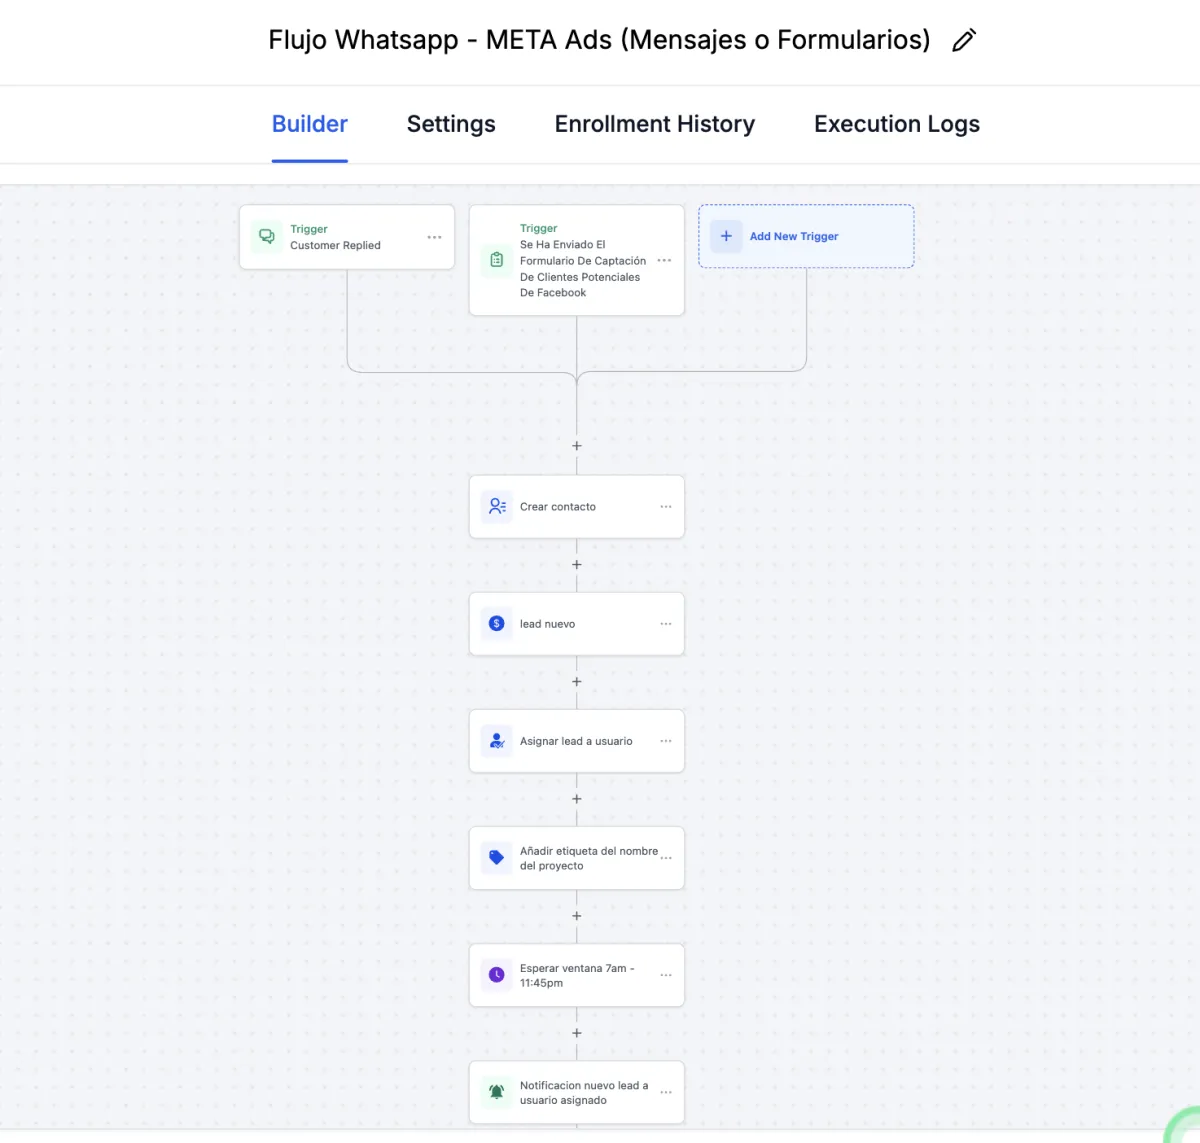Go to the Execution Logs tab
This screenshot has width=1200, height=1143.
tap(897, 124)
